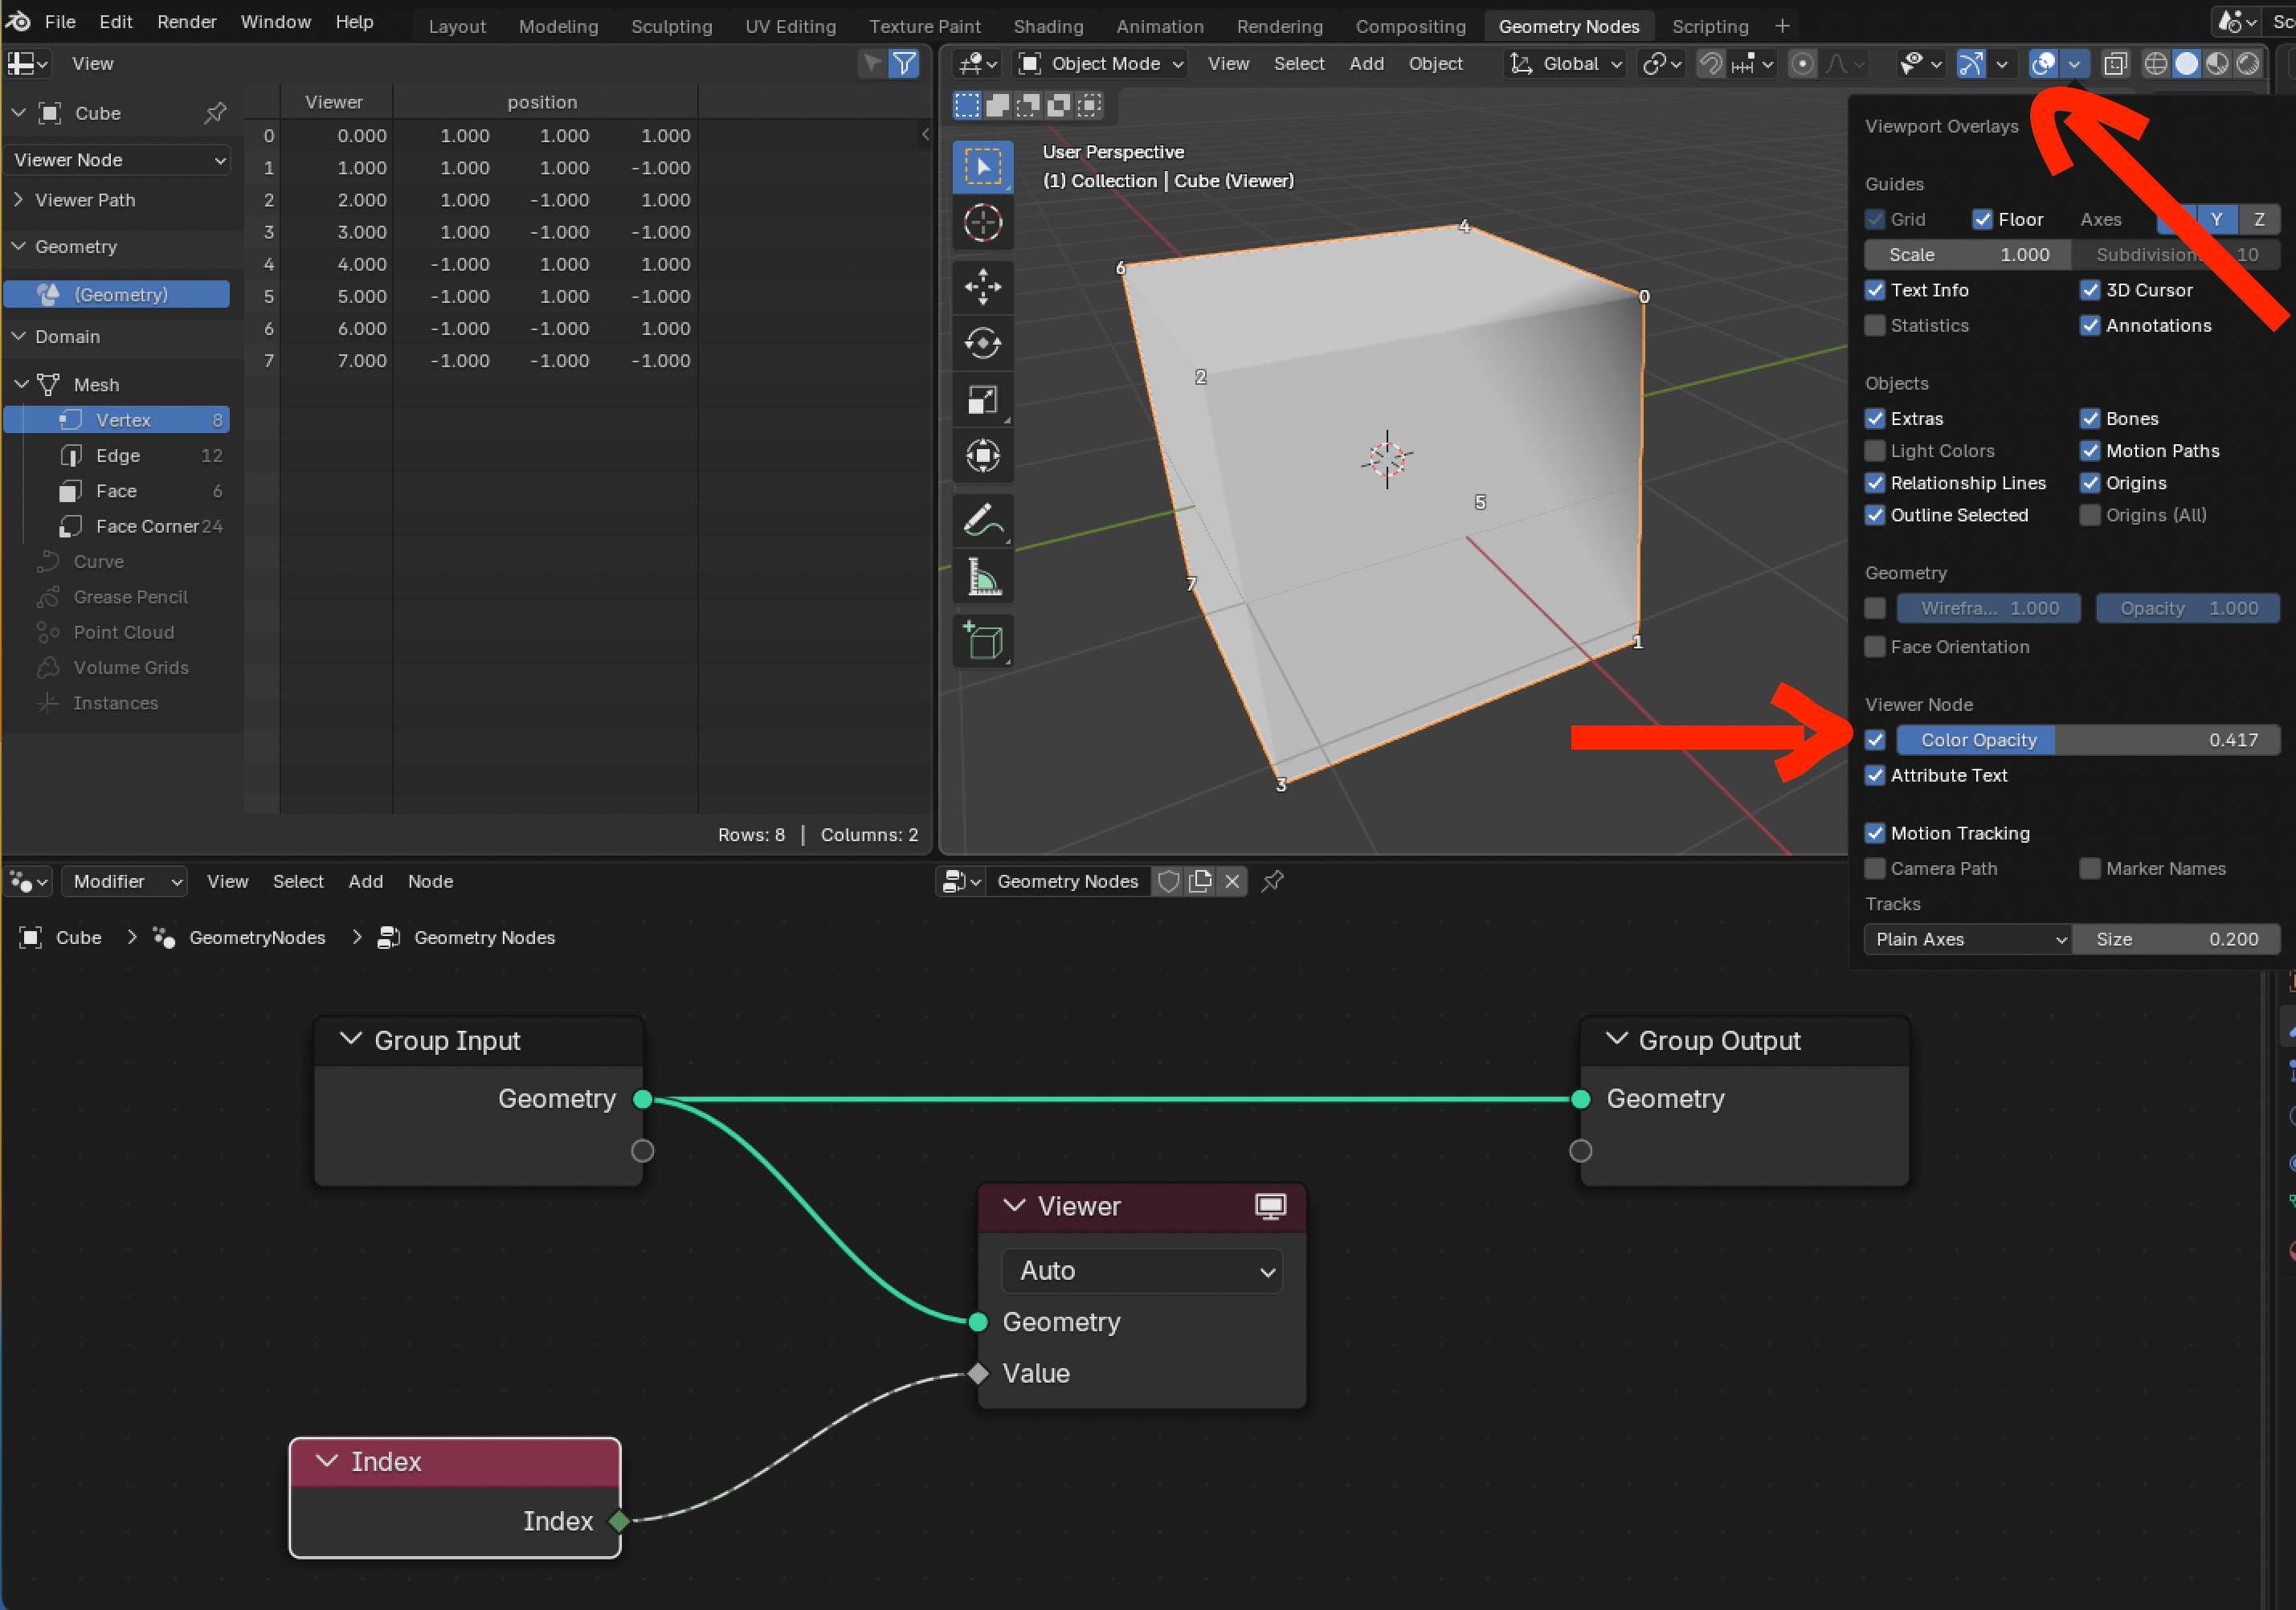Activate the Transform tool
This screenshot has width=2296, height=1610.
click(x=982, y=456)
